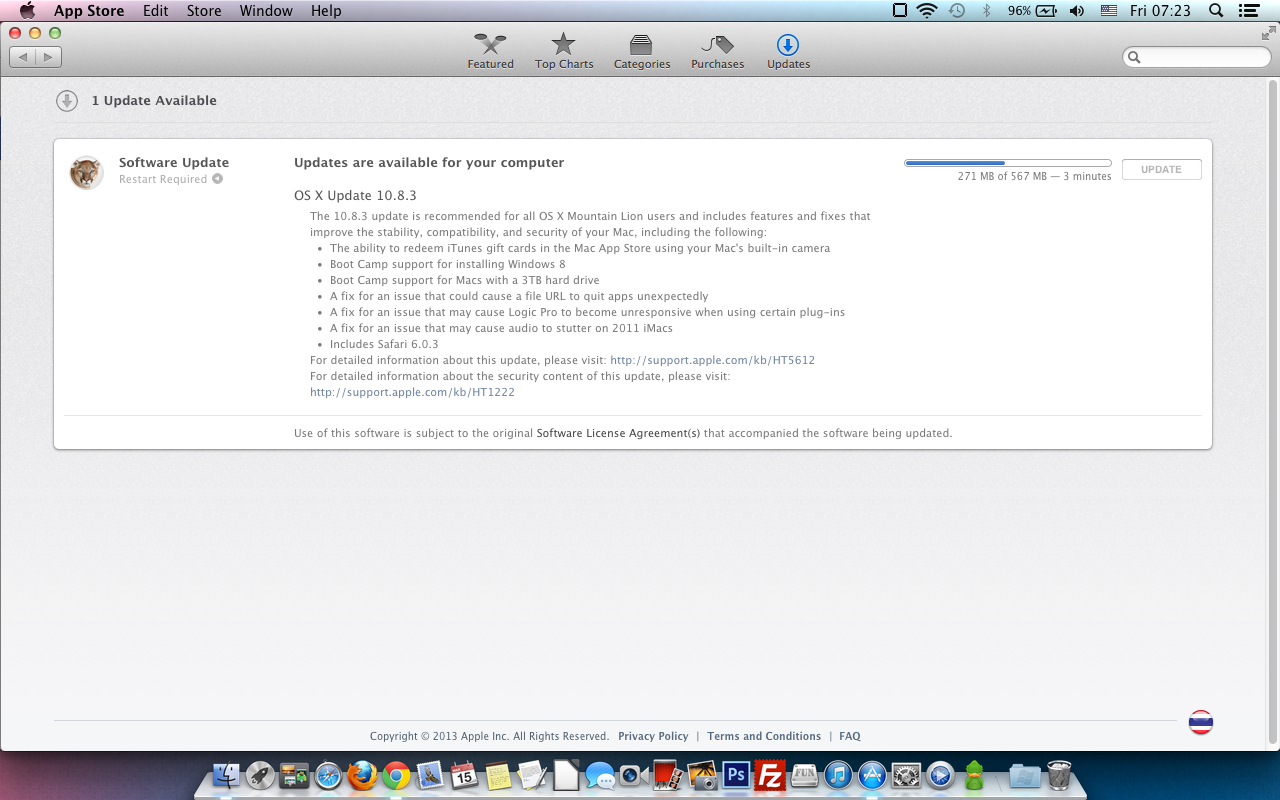This screenshot has height=800, width=1280.
Task: Launch FileZilla from the Dock
Action: [x=770, y=775]
